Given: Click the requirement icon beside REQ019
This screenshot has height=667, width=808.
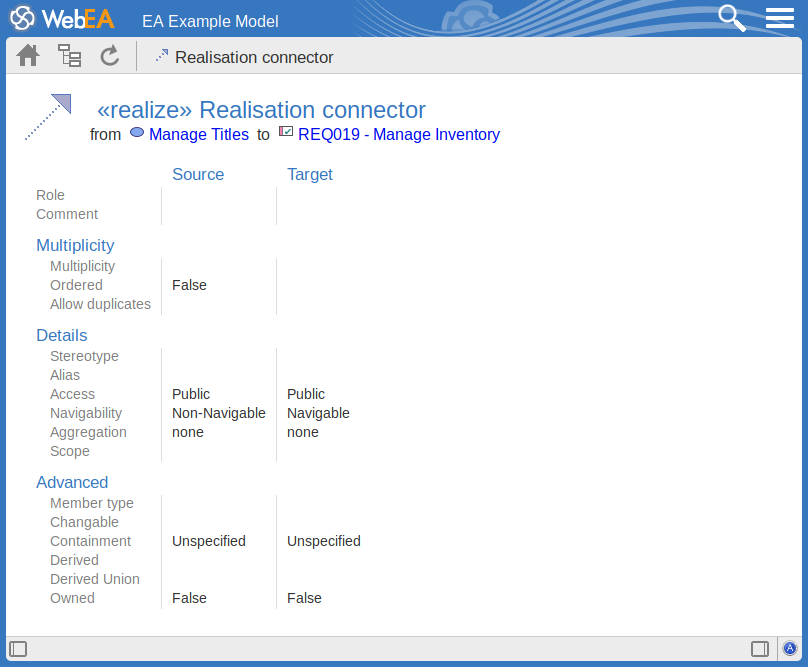Looking at the screenshot, I should (x=285, y=132).
